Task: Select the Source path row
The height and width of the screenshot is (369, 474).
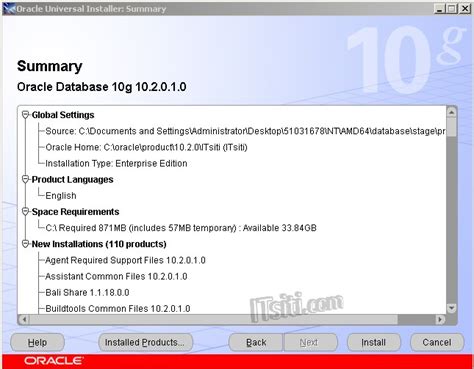Action: (245, 131)
